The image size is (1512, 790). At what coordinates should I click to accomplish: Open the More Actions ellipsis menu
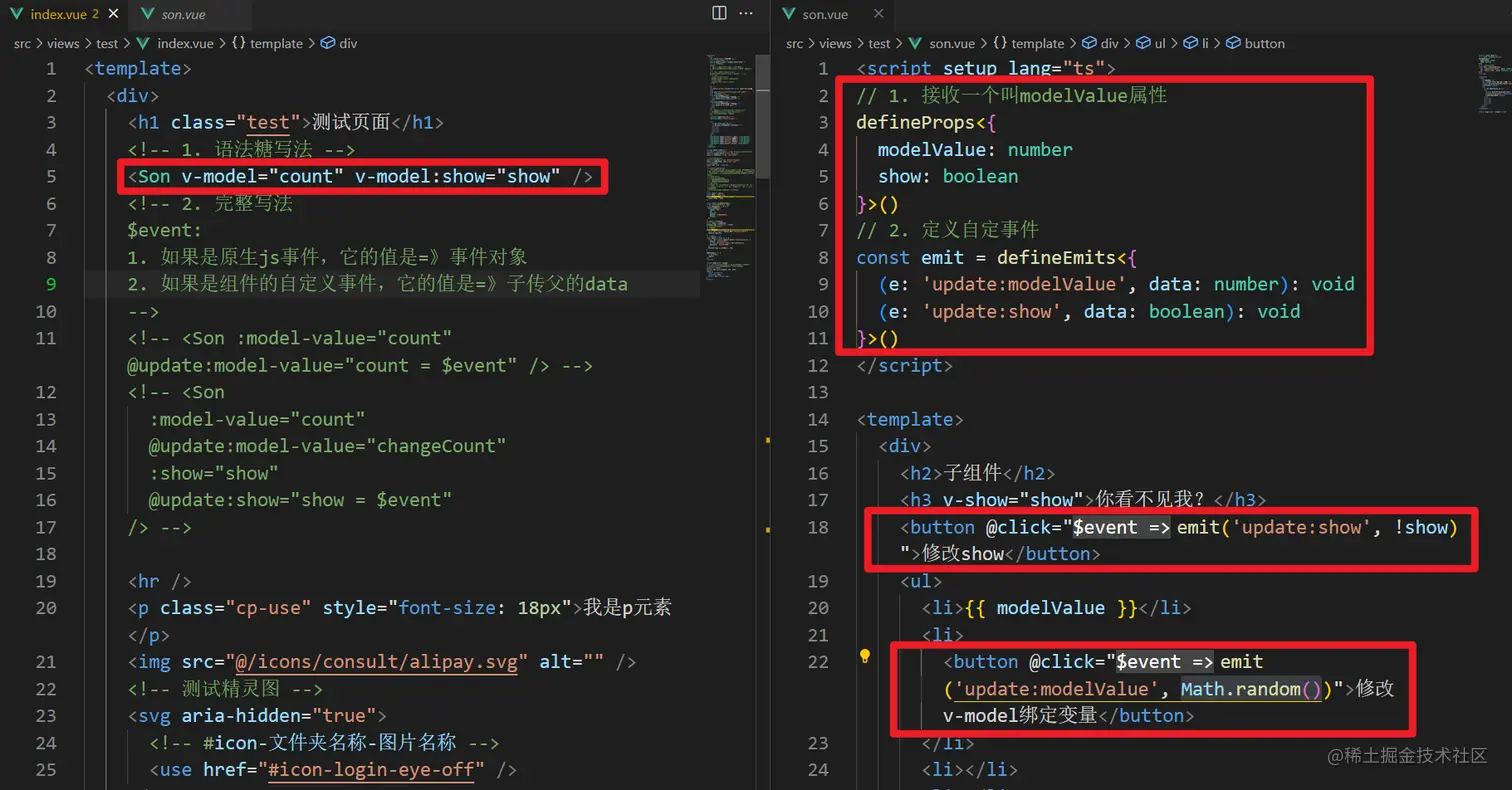pyautogui.click(x=746, y=13)
